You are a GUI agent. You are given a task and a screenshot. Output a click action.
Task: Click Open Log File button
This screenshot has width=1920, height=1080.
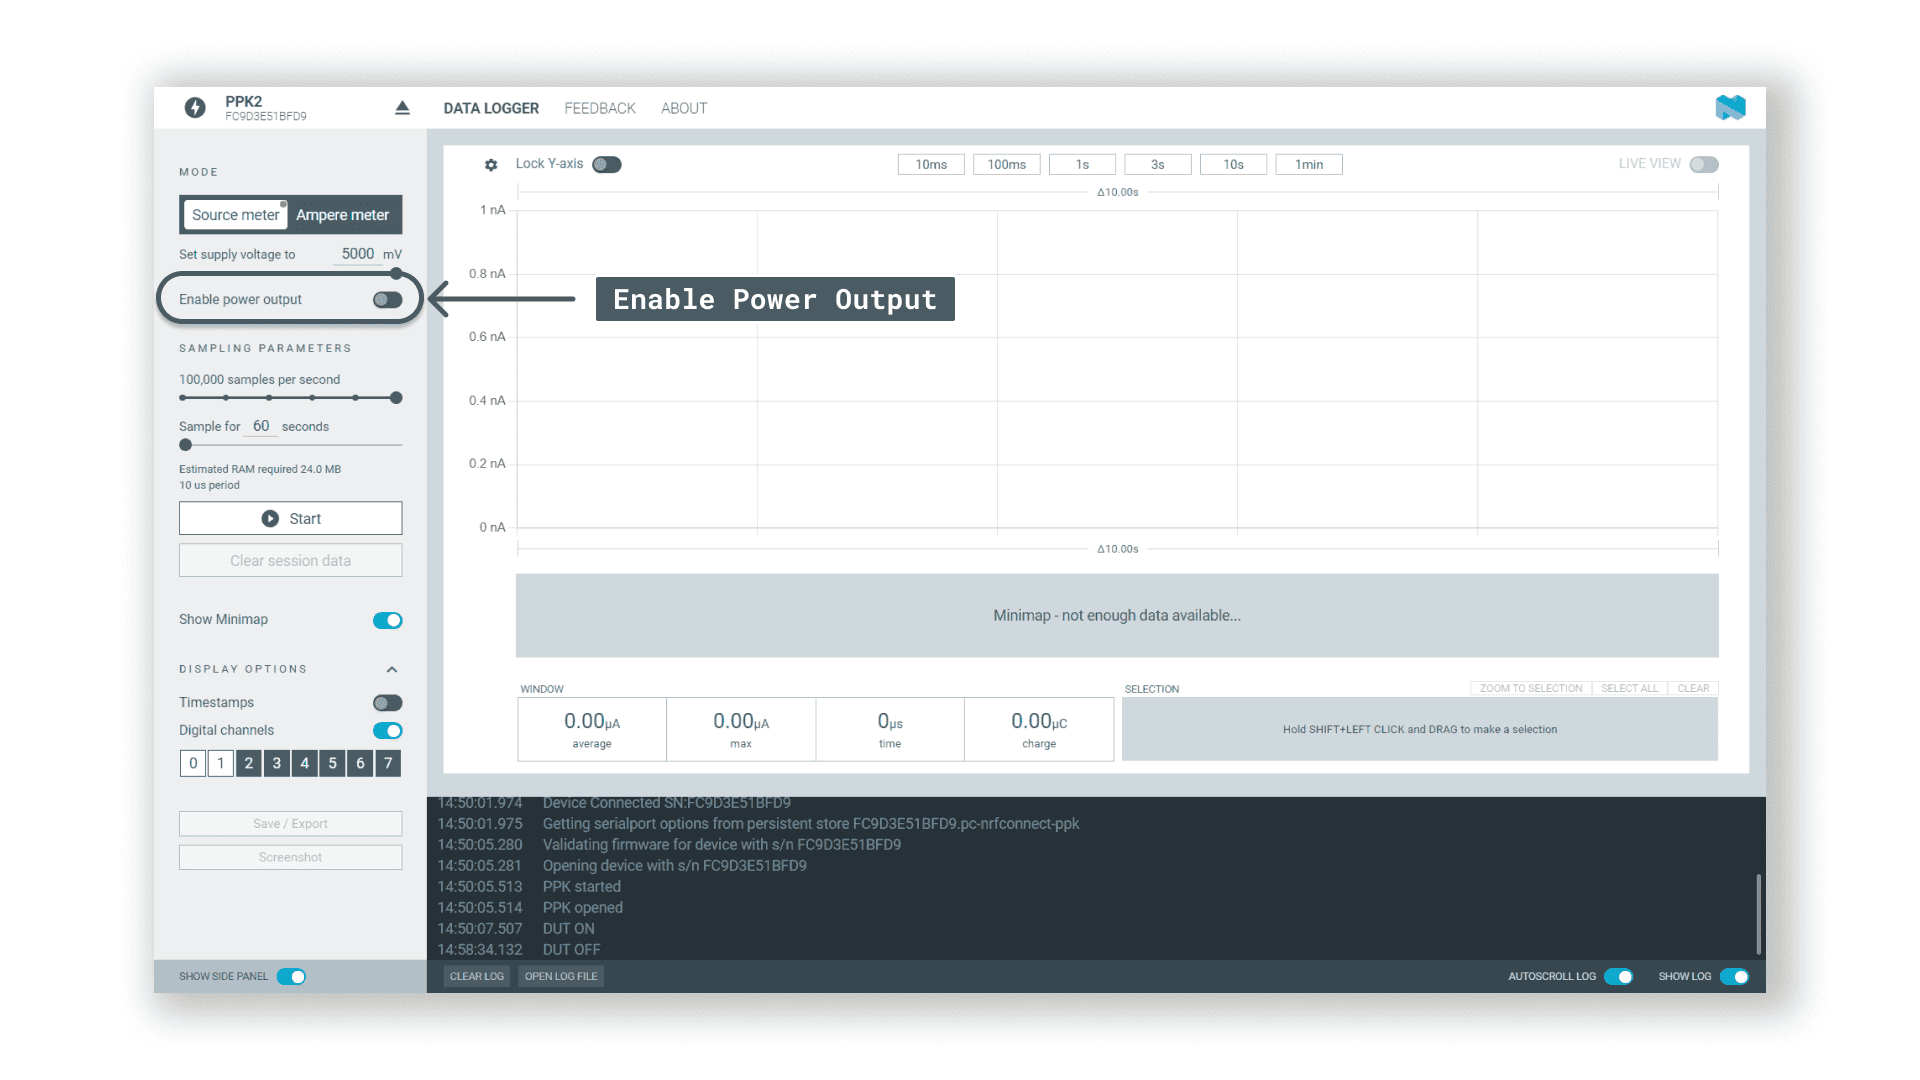point(561,976)
